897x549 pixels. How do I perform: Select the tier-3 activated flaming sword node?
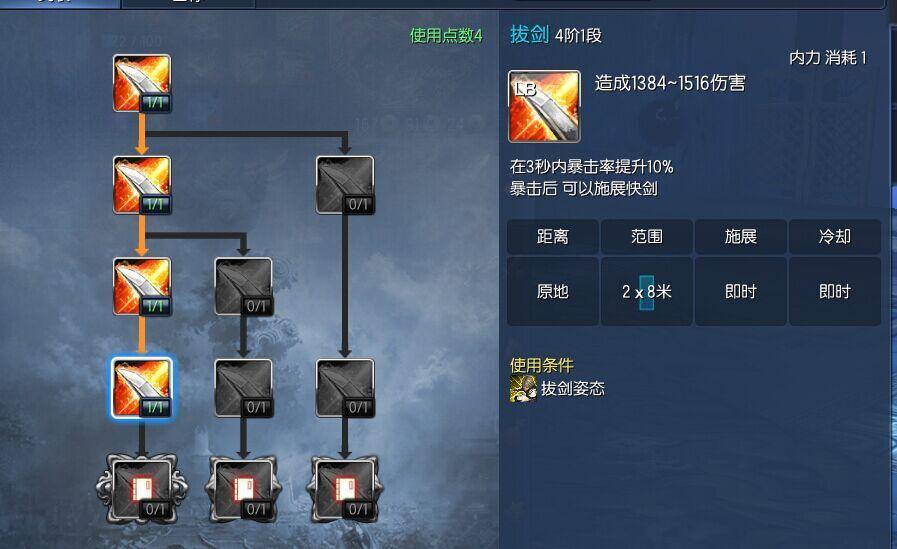click(x=142, y=287)
